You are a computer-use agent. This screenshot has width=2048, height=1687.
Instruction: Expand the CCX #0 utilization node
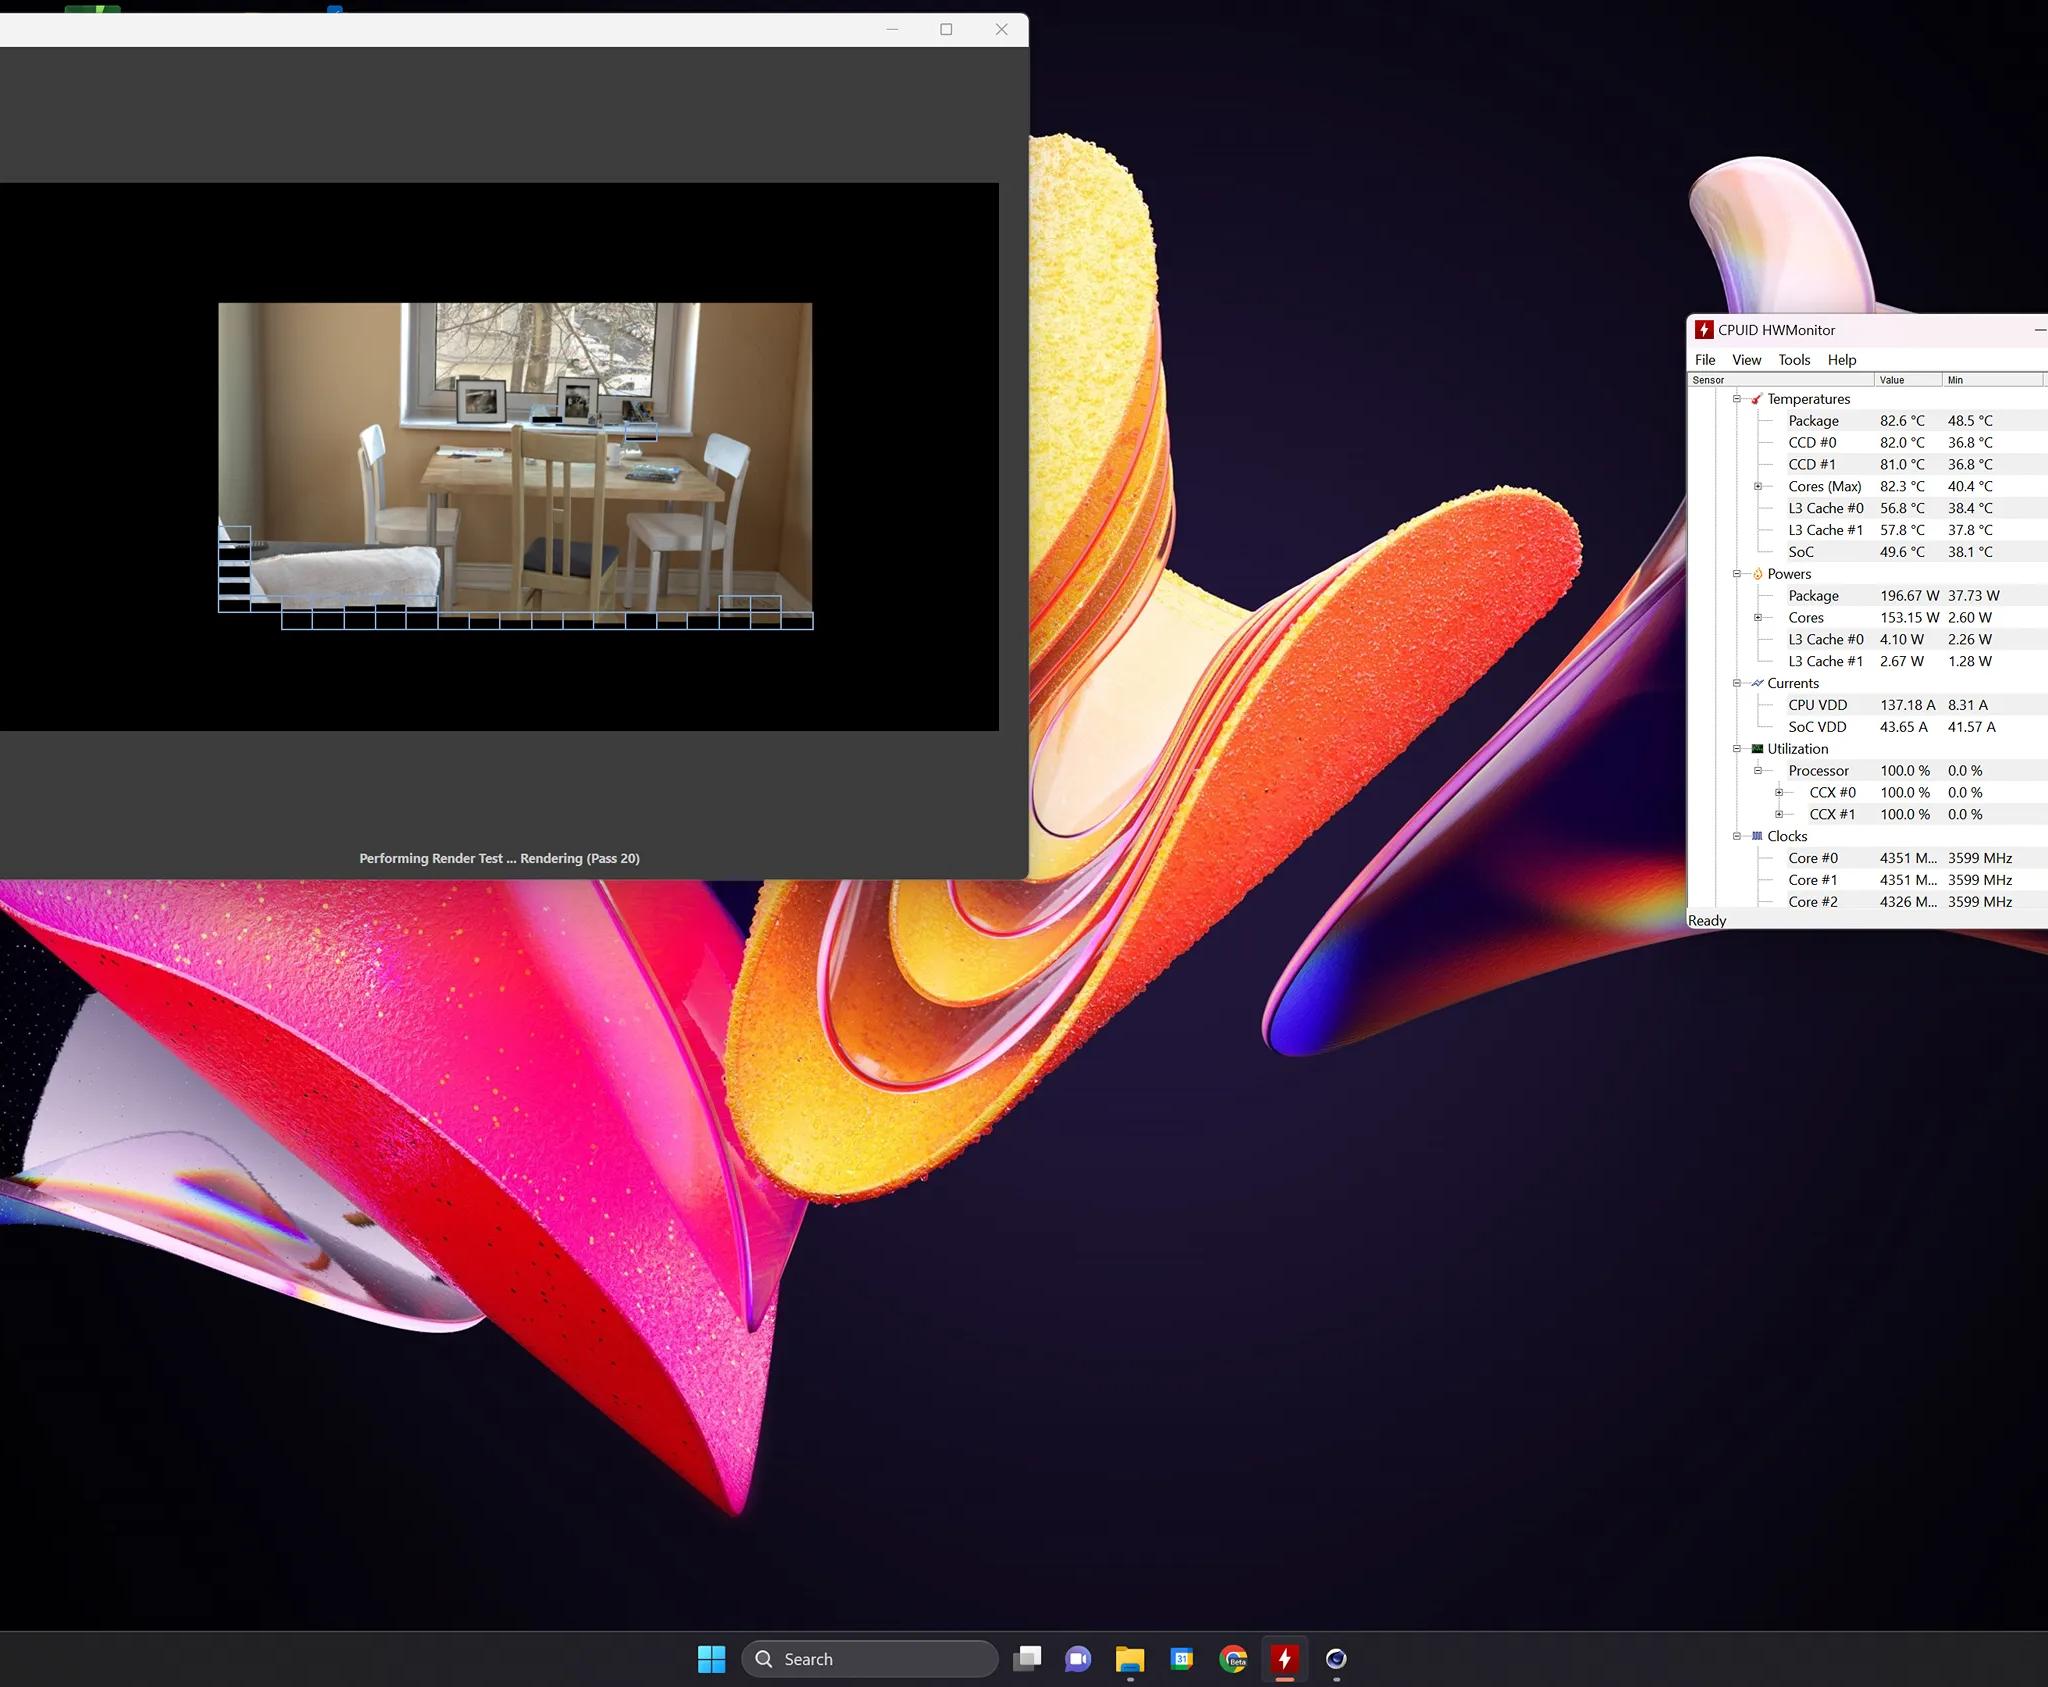point(1779,793)
